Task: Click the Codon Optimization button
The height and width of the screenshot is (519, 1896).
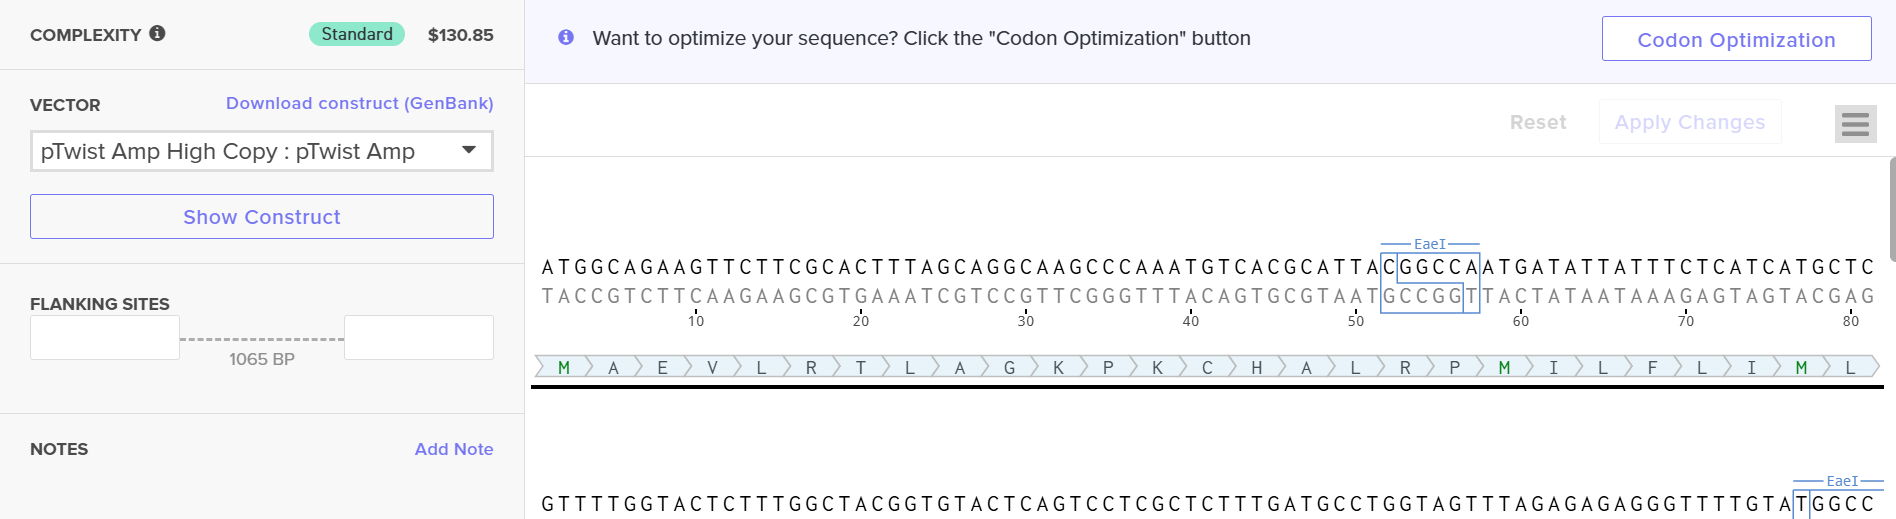Action: (x=1736, y=39)
